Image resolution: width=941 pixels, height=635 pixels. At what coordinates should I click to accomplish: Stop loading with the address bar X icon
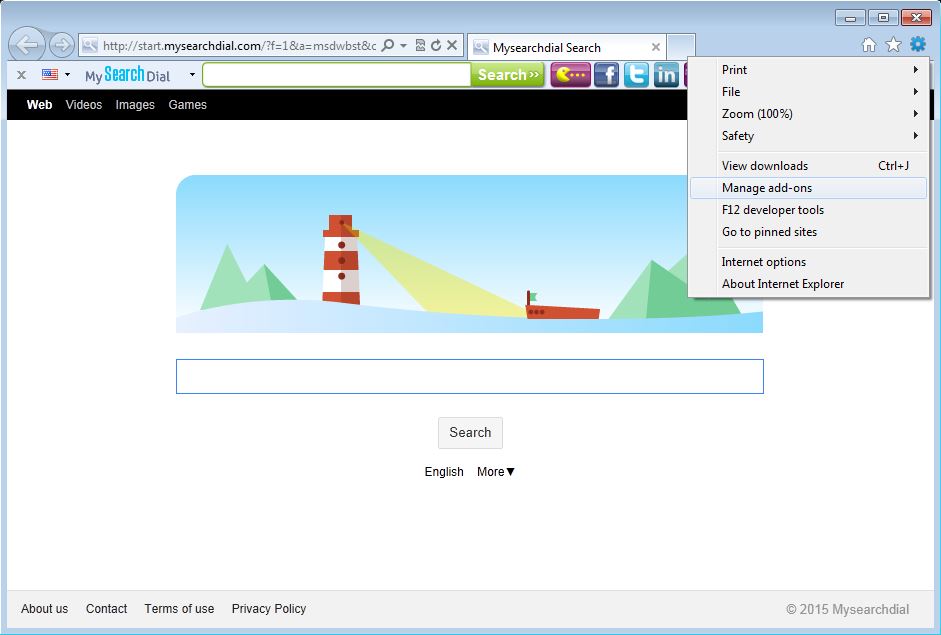452,45
